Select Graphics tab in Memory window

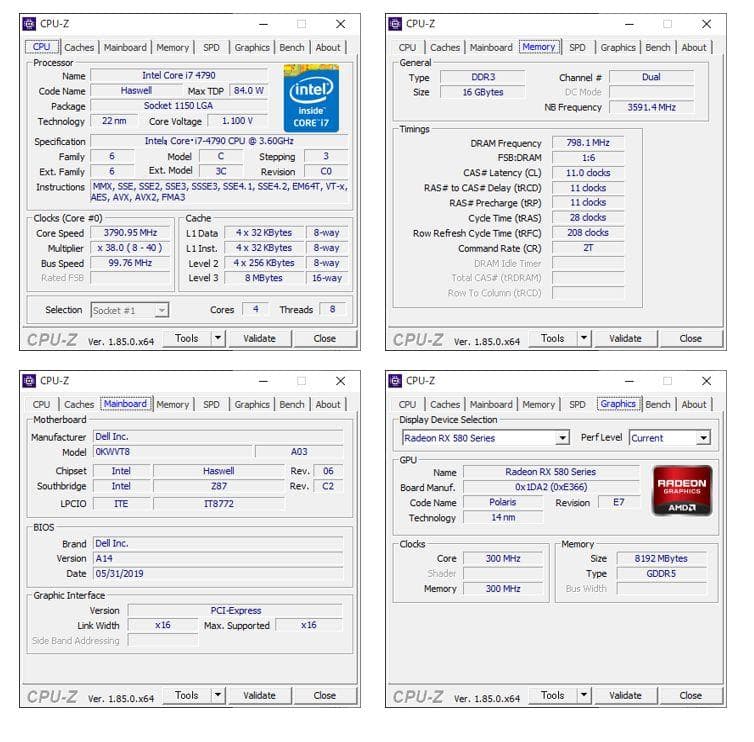coord(618,48)
